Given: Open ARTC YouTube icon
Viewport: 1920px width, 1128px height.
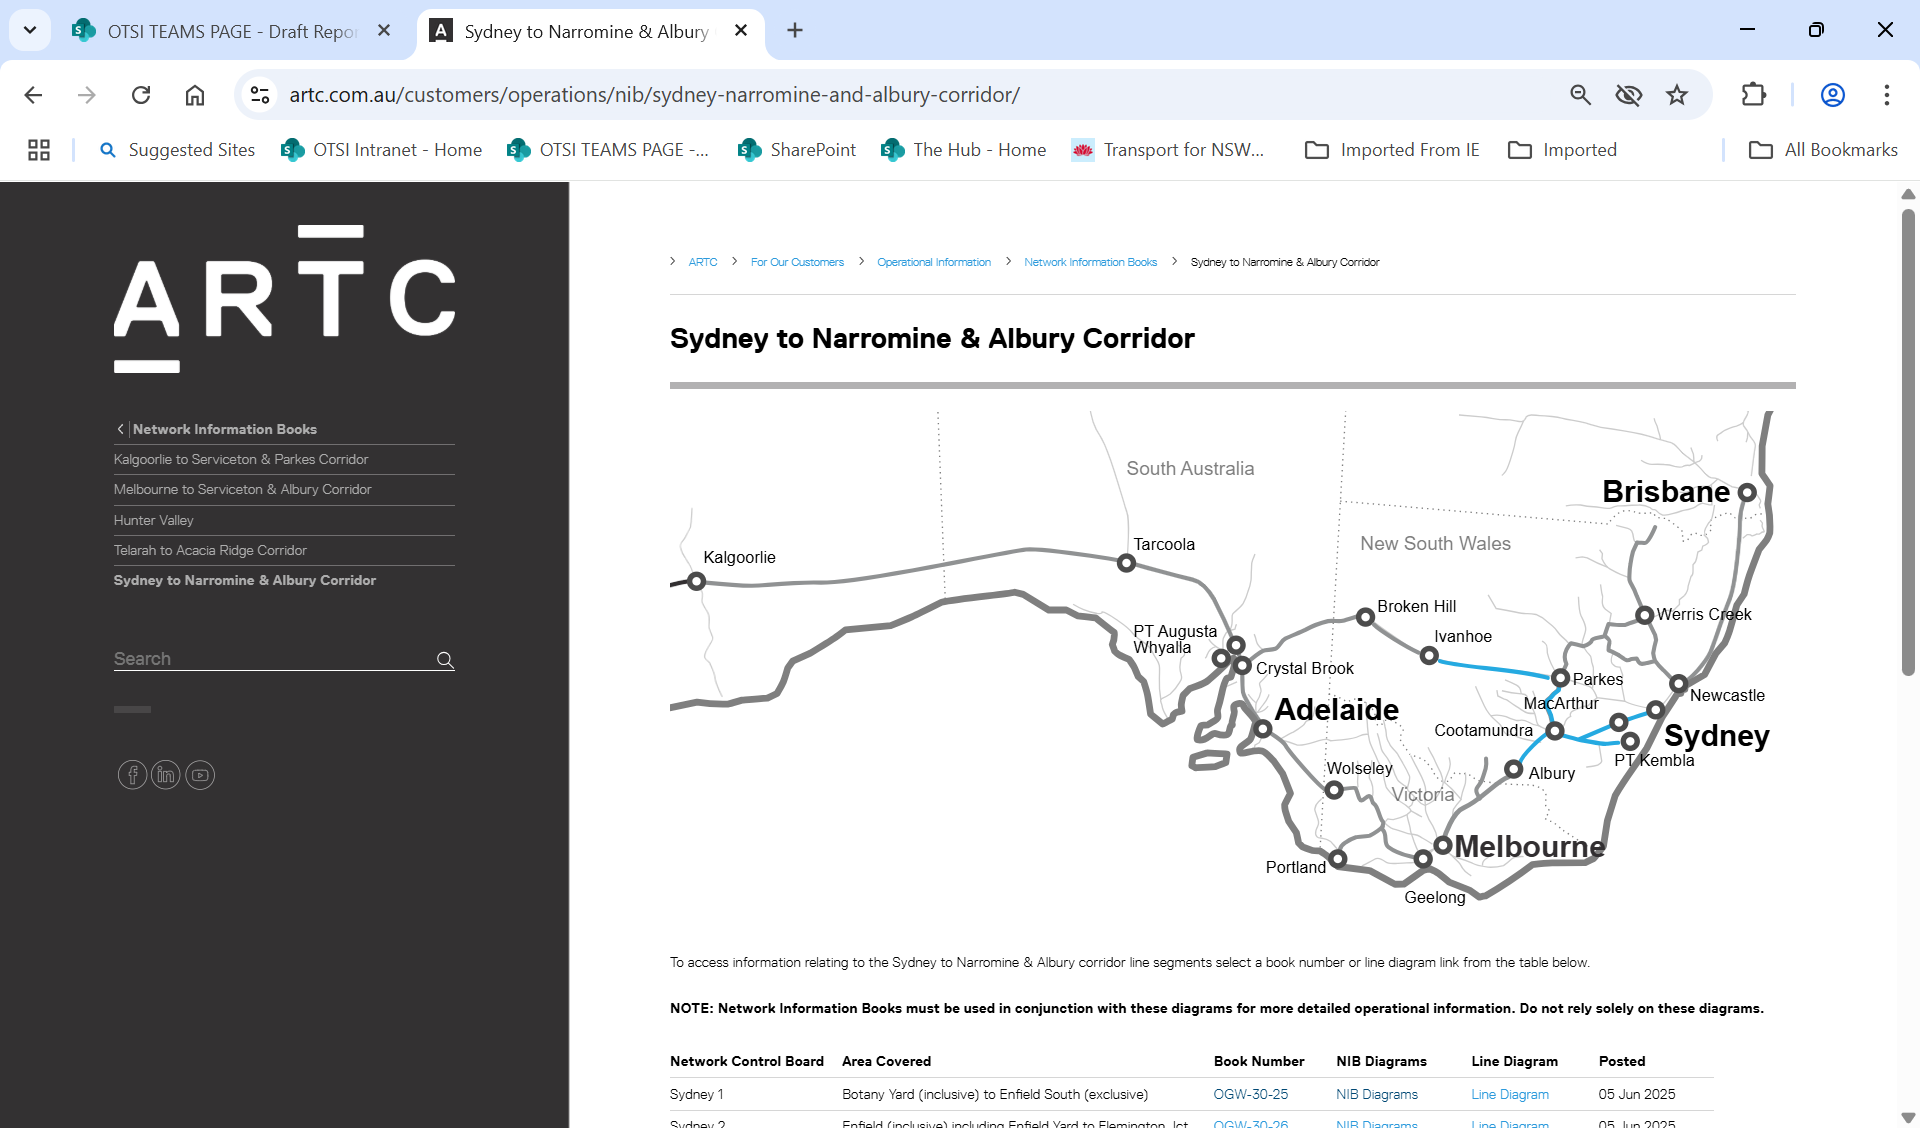Looking at the screenshot, I should [200, 775].
